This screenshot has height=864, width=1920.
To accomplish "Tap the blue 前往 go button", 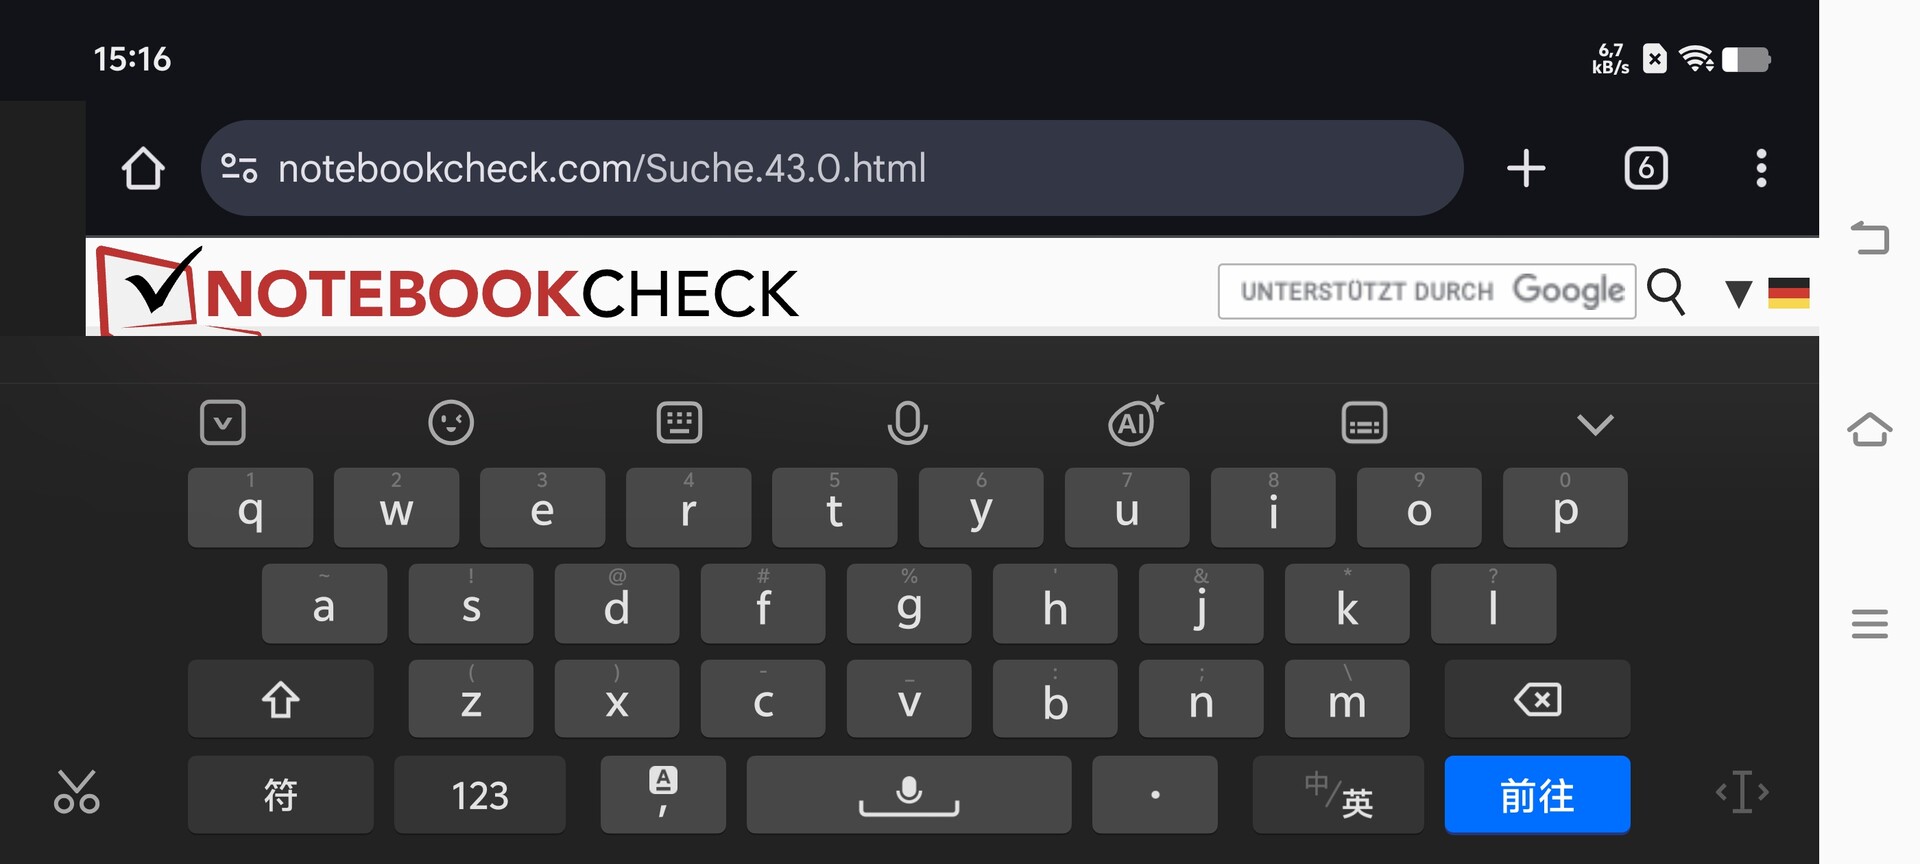I will 1537,795.
